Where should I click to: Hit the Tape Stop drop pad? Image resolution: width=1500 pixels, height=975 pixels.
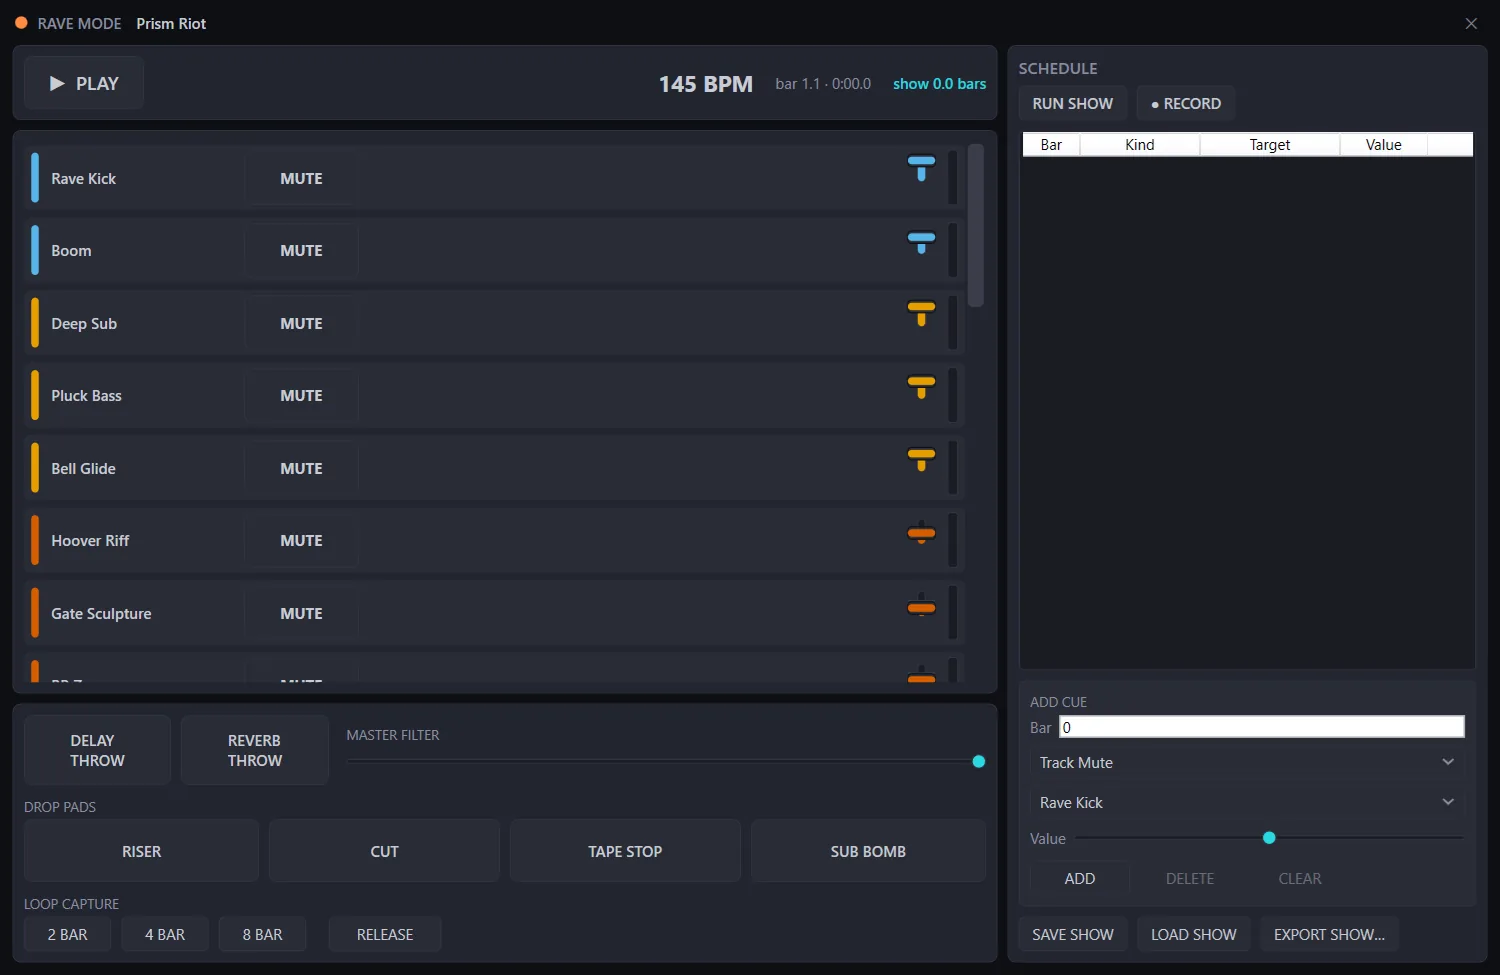[x=625, y=851]
